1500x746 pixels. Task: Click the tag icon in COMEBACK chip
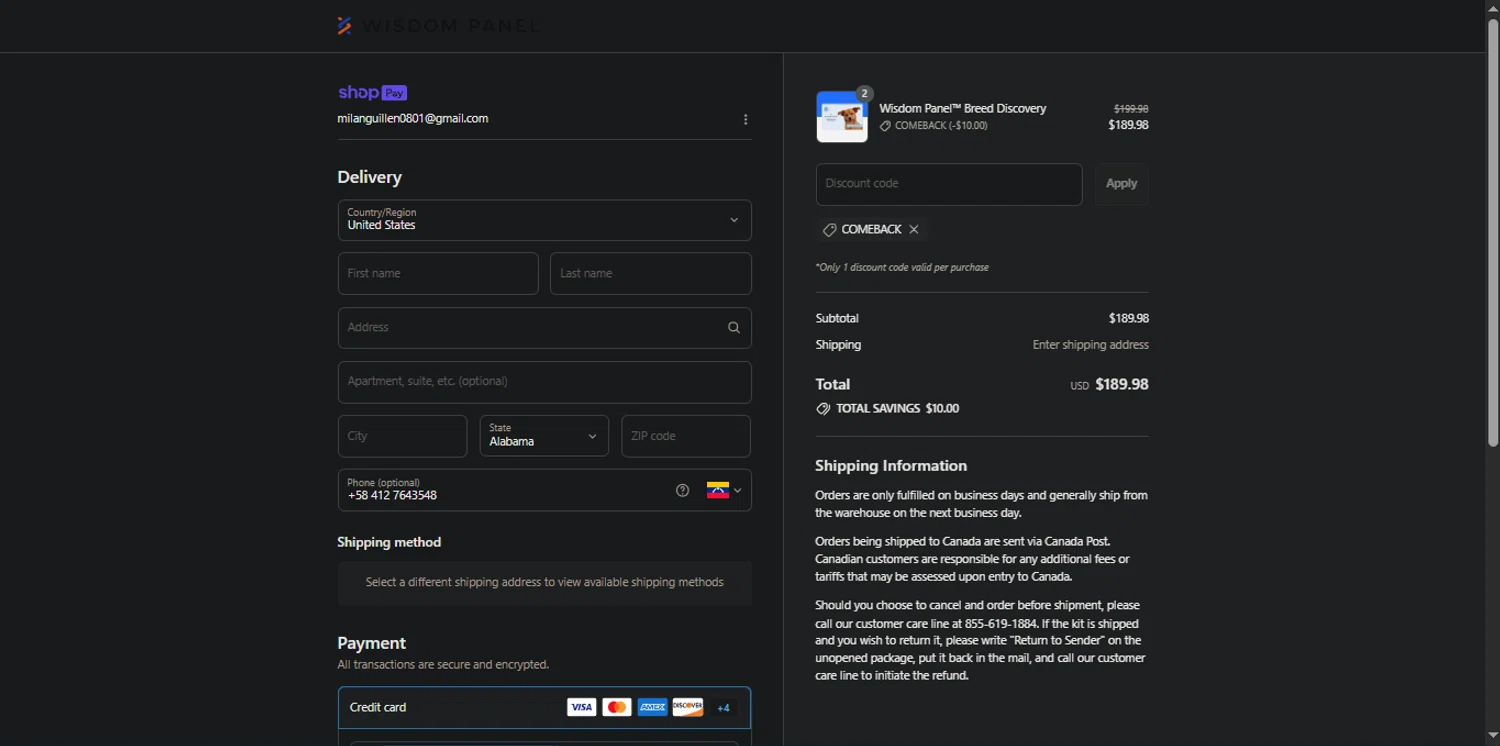[x=829, y=230]
